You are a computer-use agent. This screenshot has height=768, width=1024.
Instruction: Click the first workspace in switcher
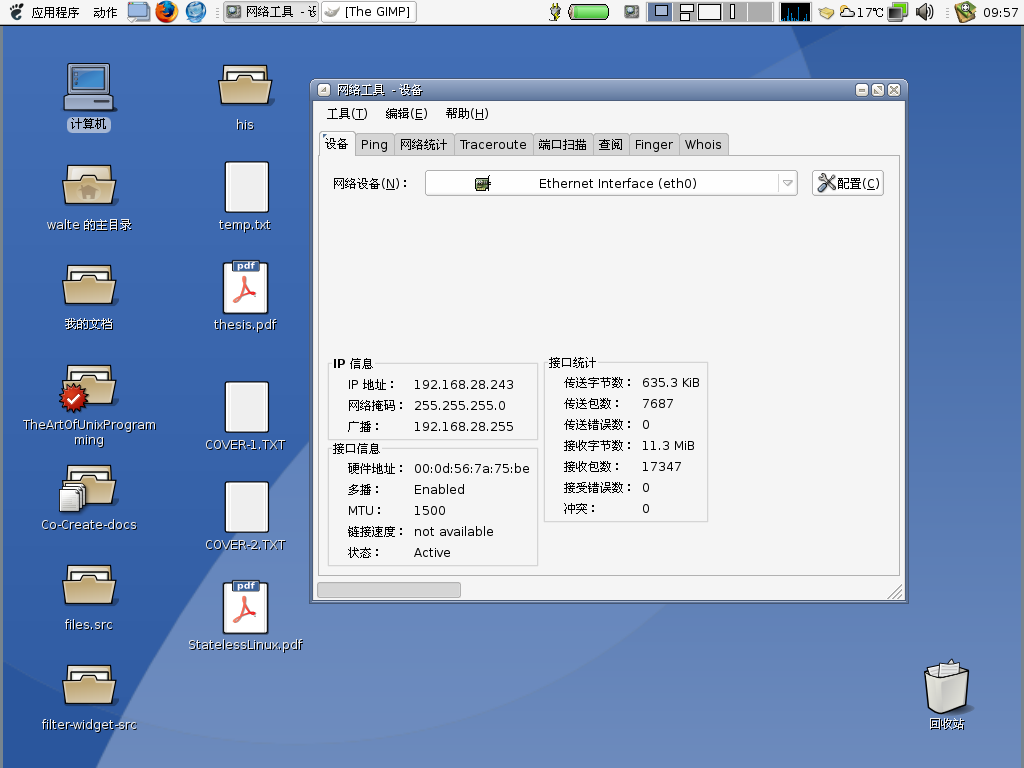(660, 12)
